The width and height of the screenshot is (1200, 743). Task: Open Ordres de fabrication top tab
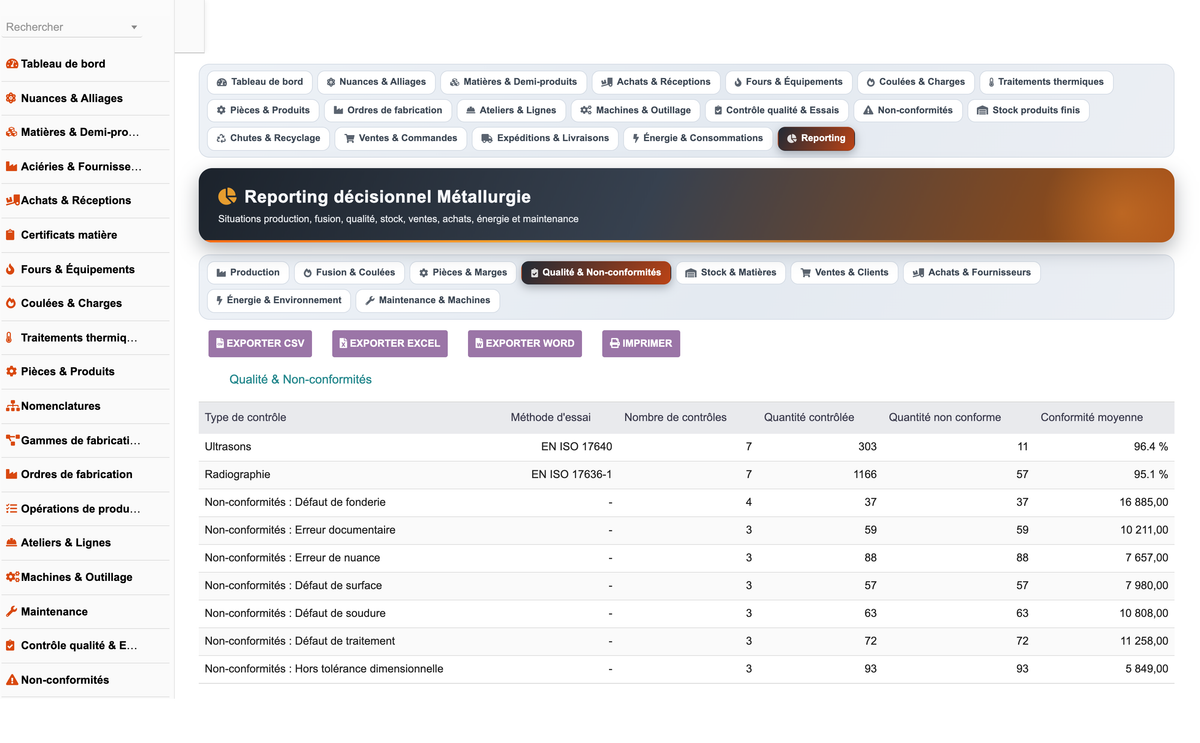pos(388,110)
